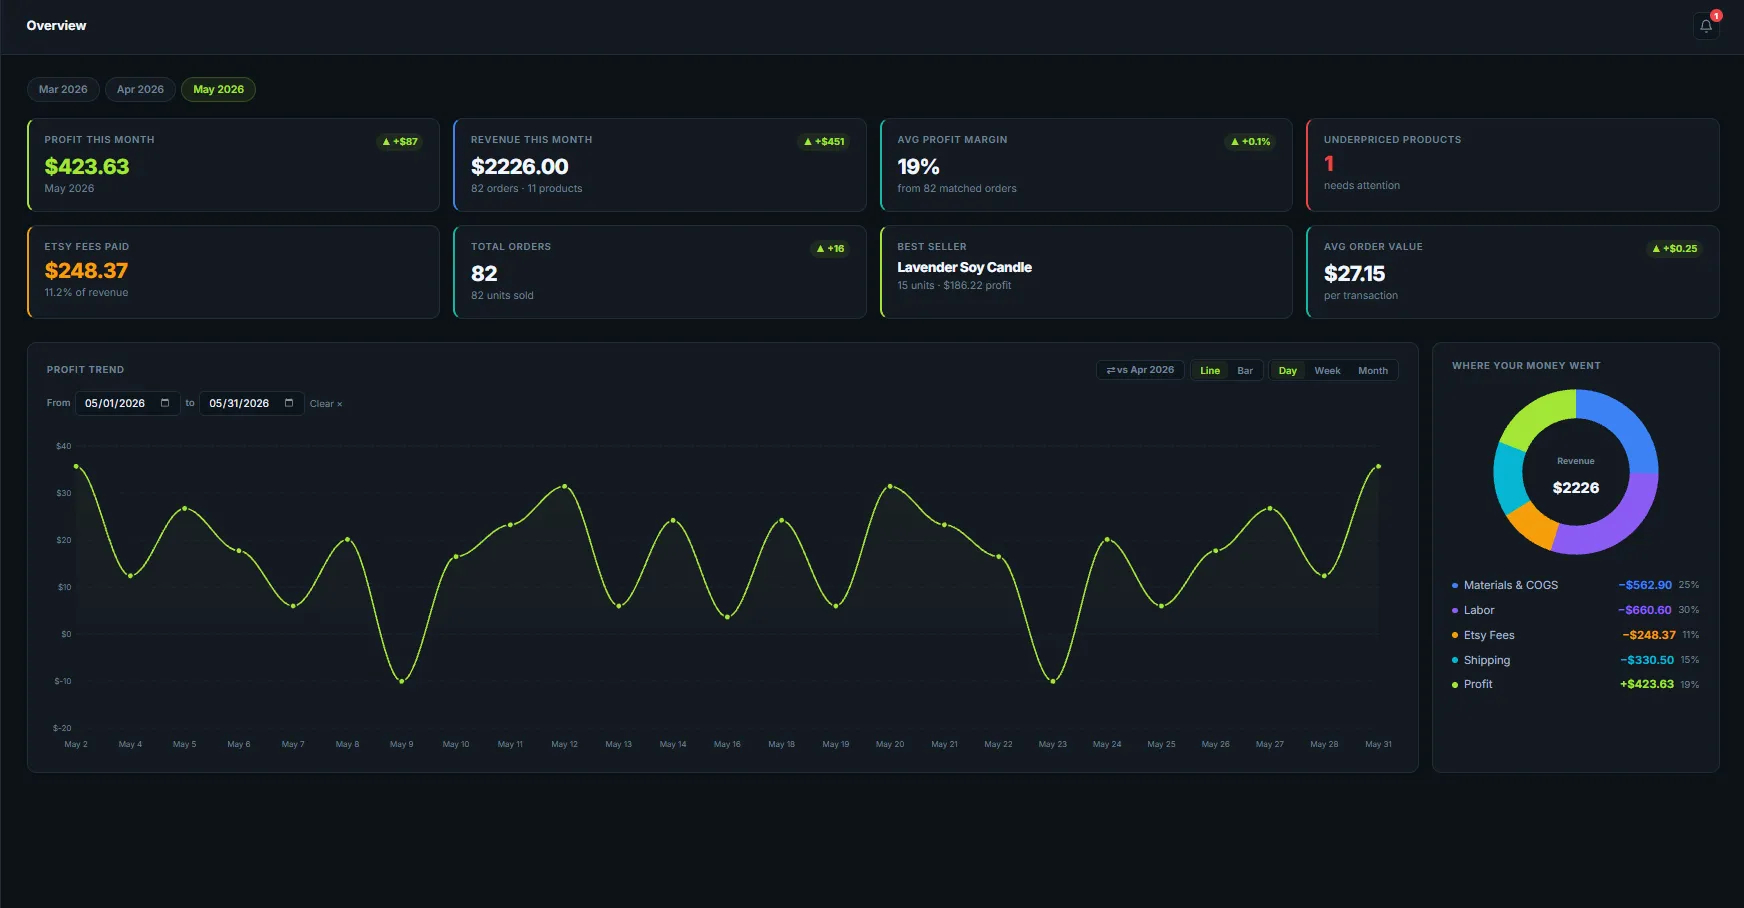The height and width of the screenshot is (908, 1744).
Task: Open the Avg Profit Margin card
Action: point(1086,165)
